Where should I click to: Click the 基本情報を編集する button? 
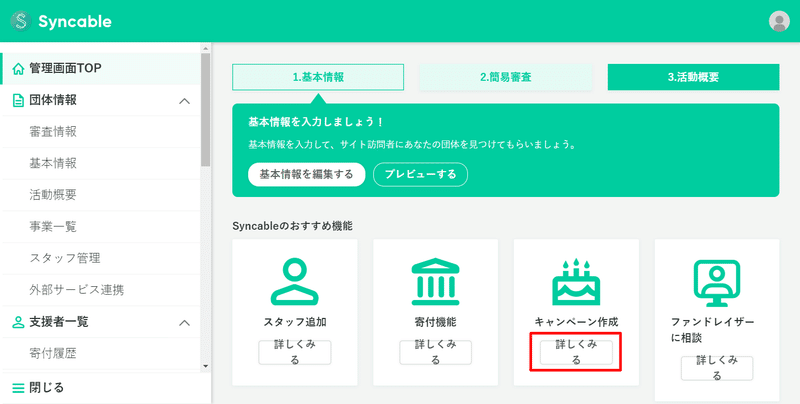tap(307, 174)
